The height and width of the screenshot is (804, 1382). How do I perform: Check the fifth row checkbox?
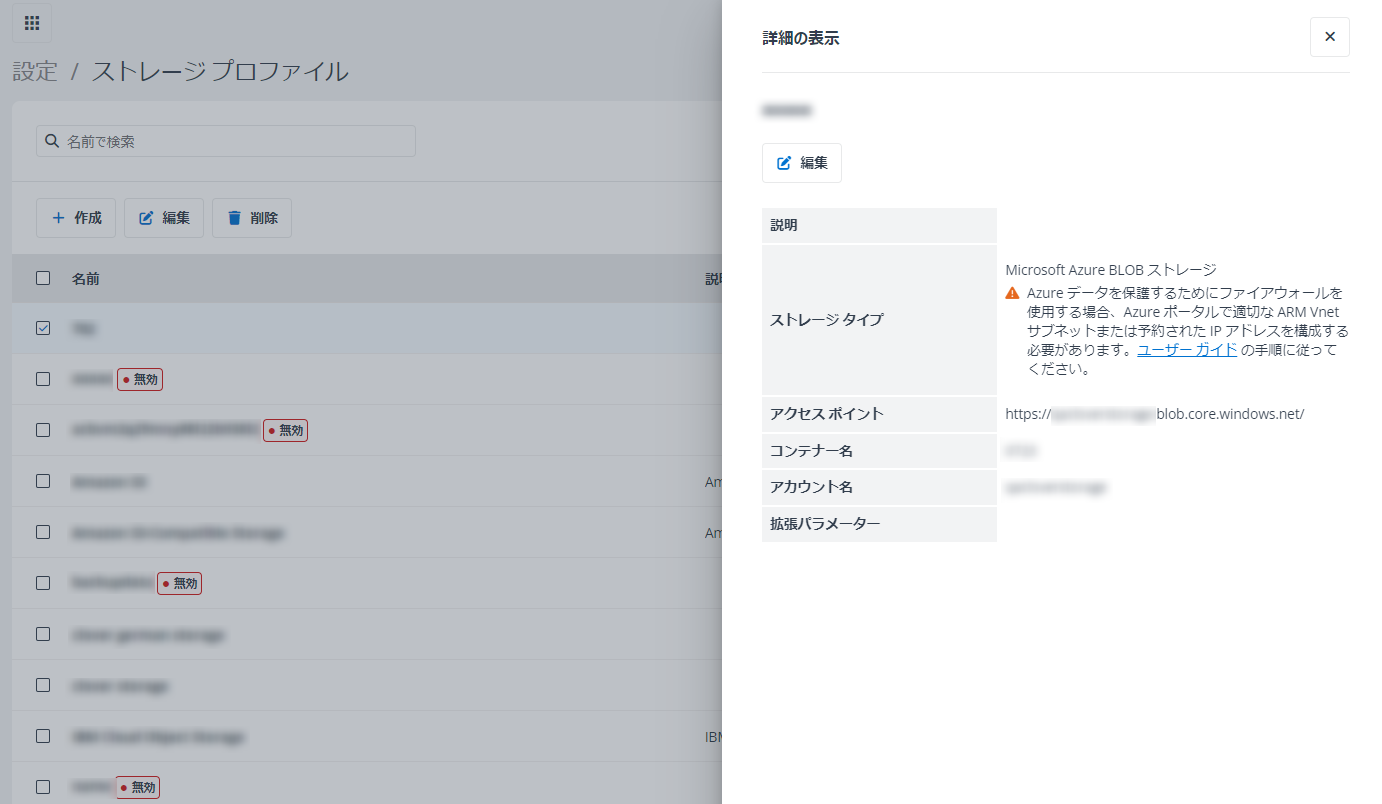(x=43, y=532)
